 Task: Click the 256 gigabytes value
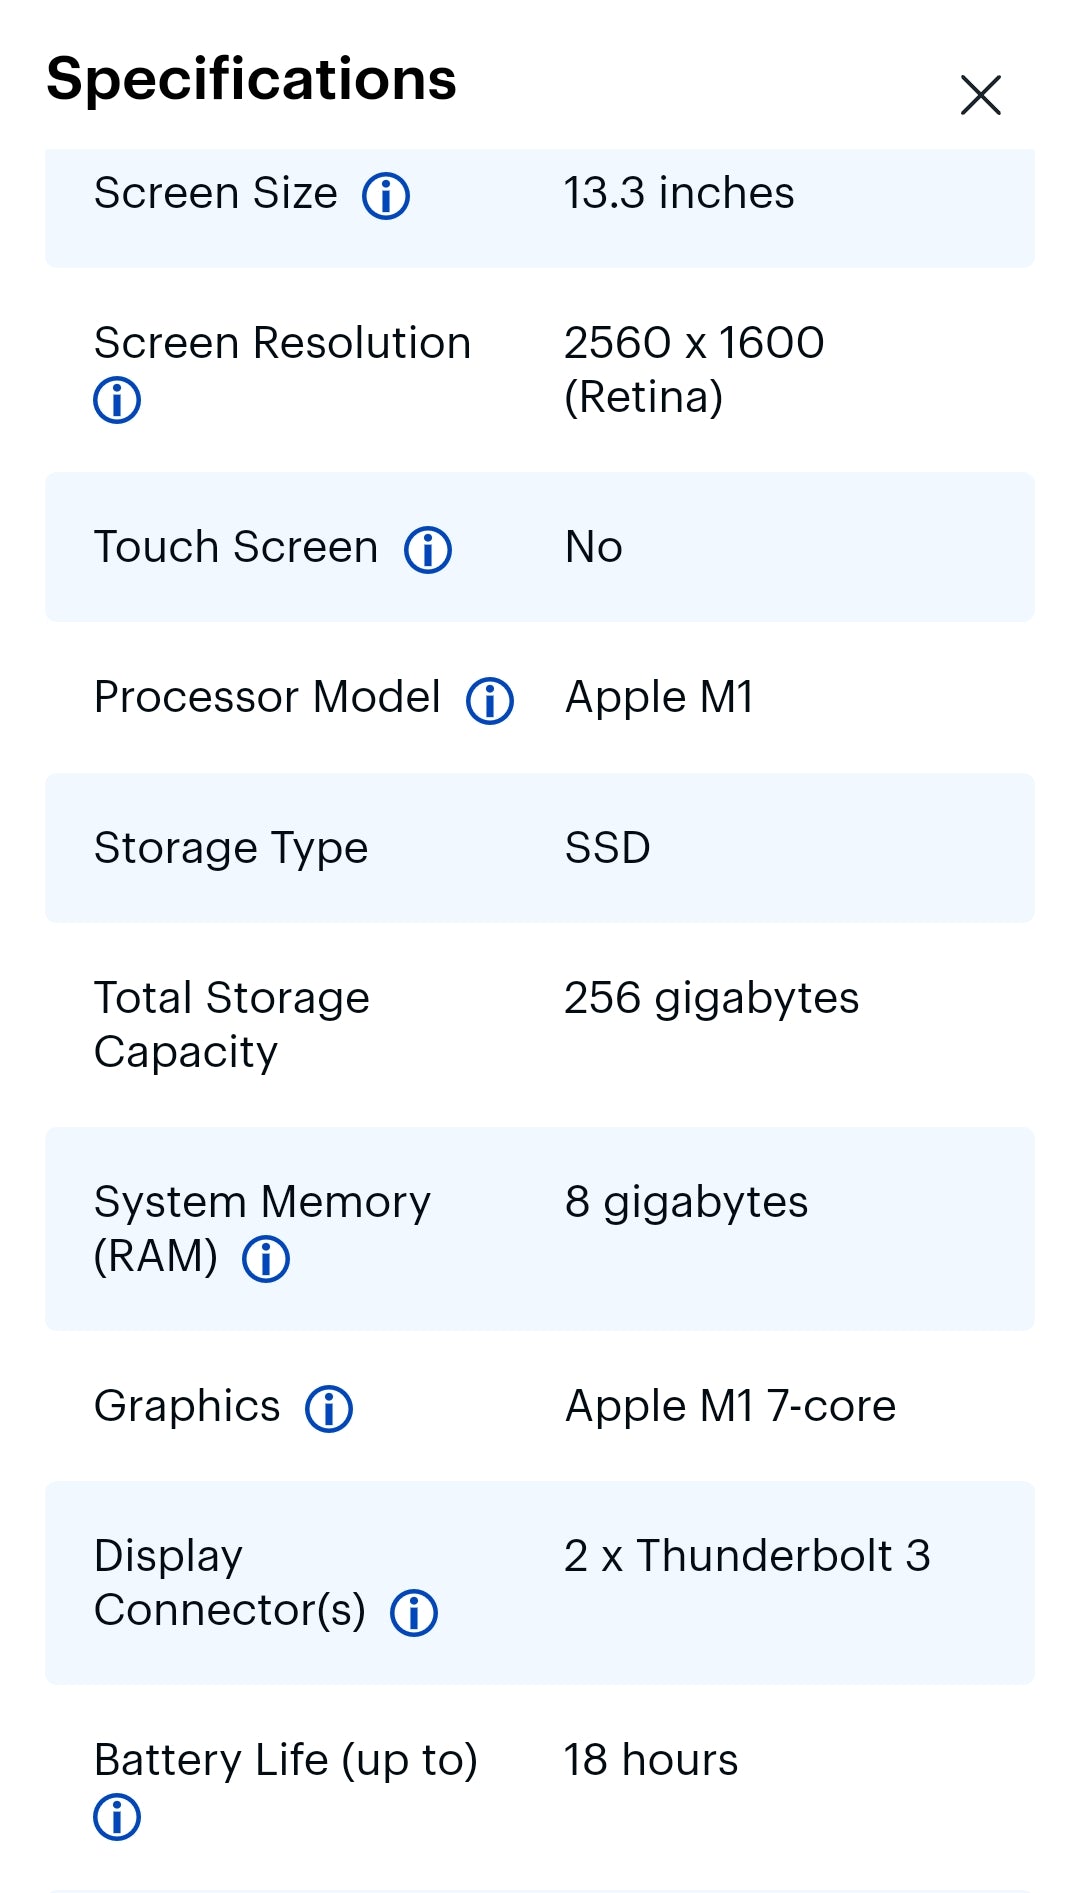tap(711, 998)
